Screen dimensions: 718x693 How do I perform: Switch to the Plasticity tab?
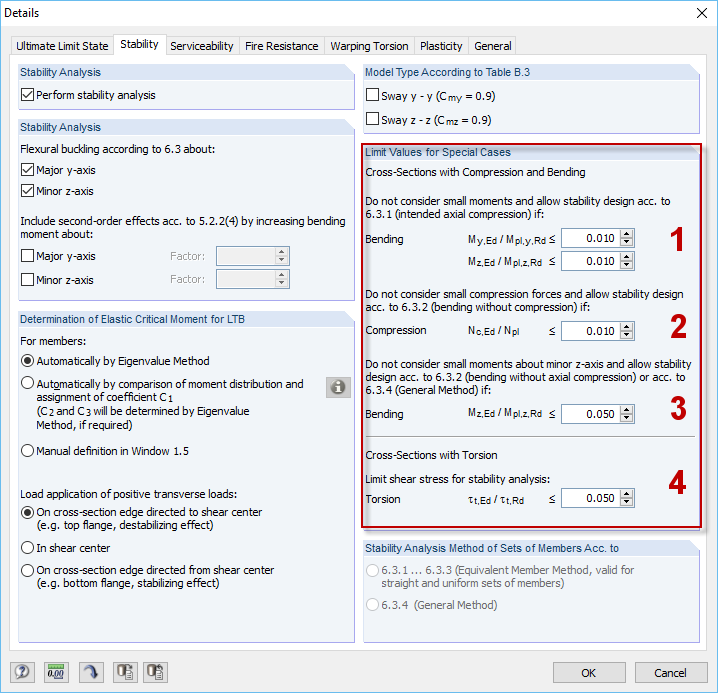[441, 46]
